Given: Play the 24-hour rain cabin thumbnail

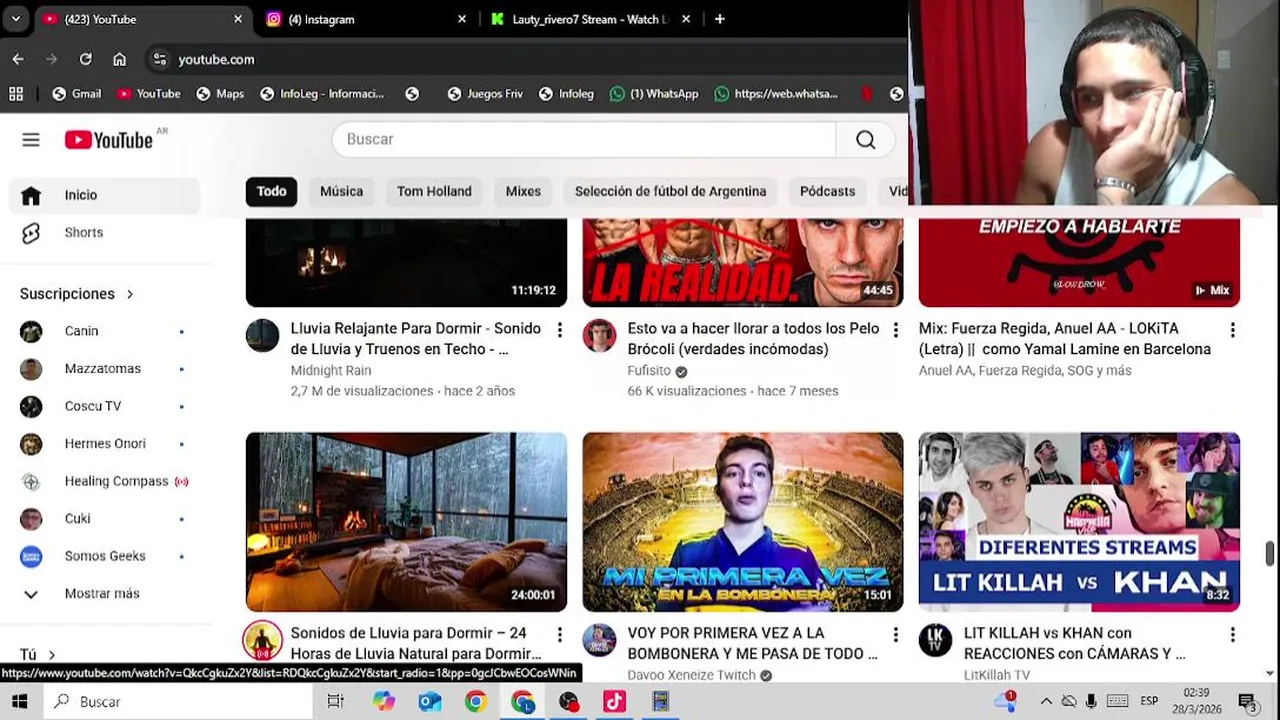Looking at the screenshot, I should 406,522.
